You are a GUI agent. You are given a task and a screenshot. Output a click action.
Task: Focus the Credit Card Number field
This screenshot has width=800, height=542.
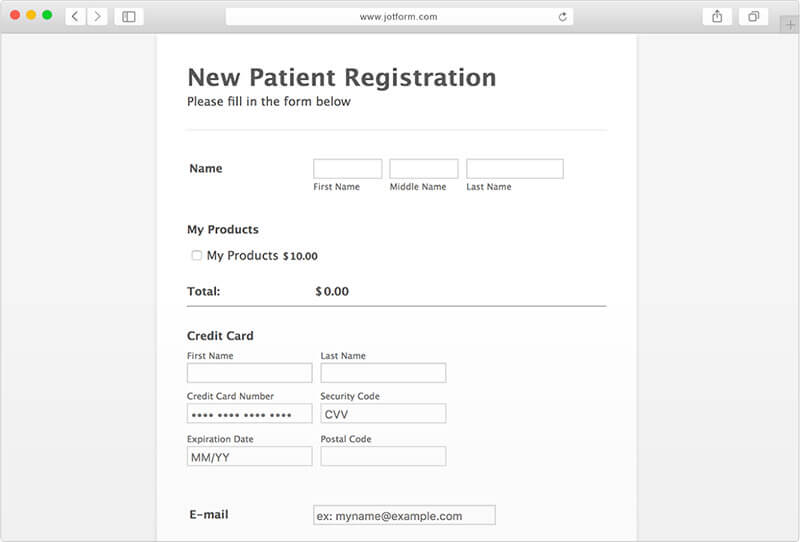coord(249,414)
